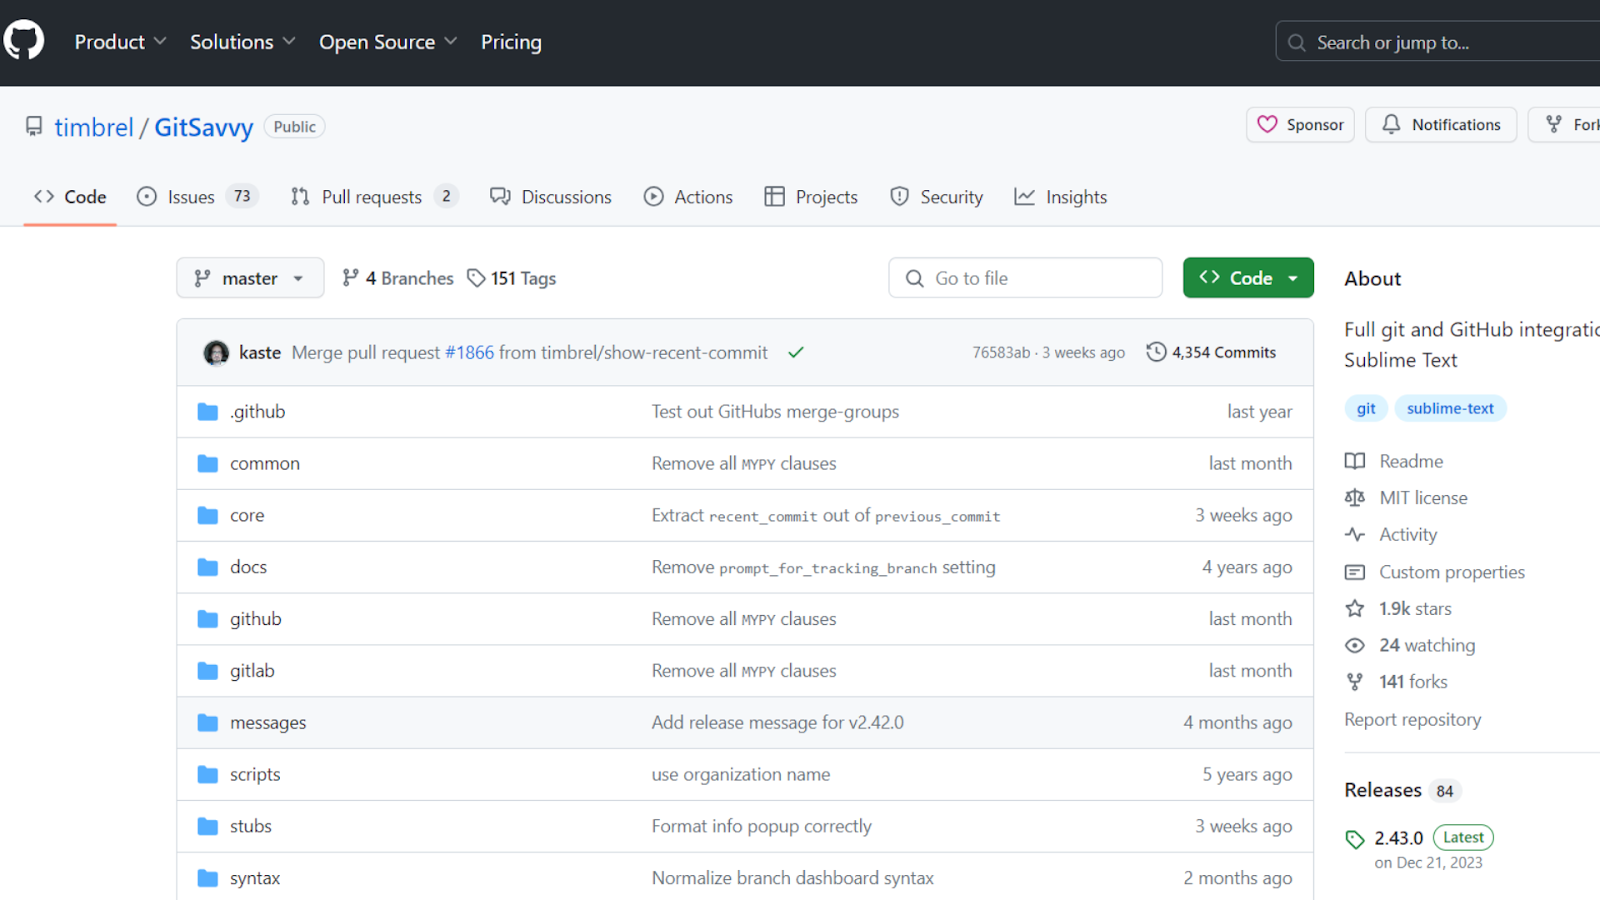Click the stubs folder icon

pyautogui.click(x=208, y=827)
